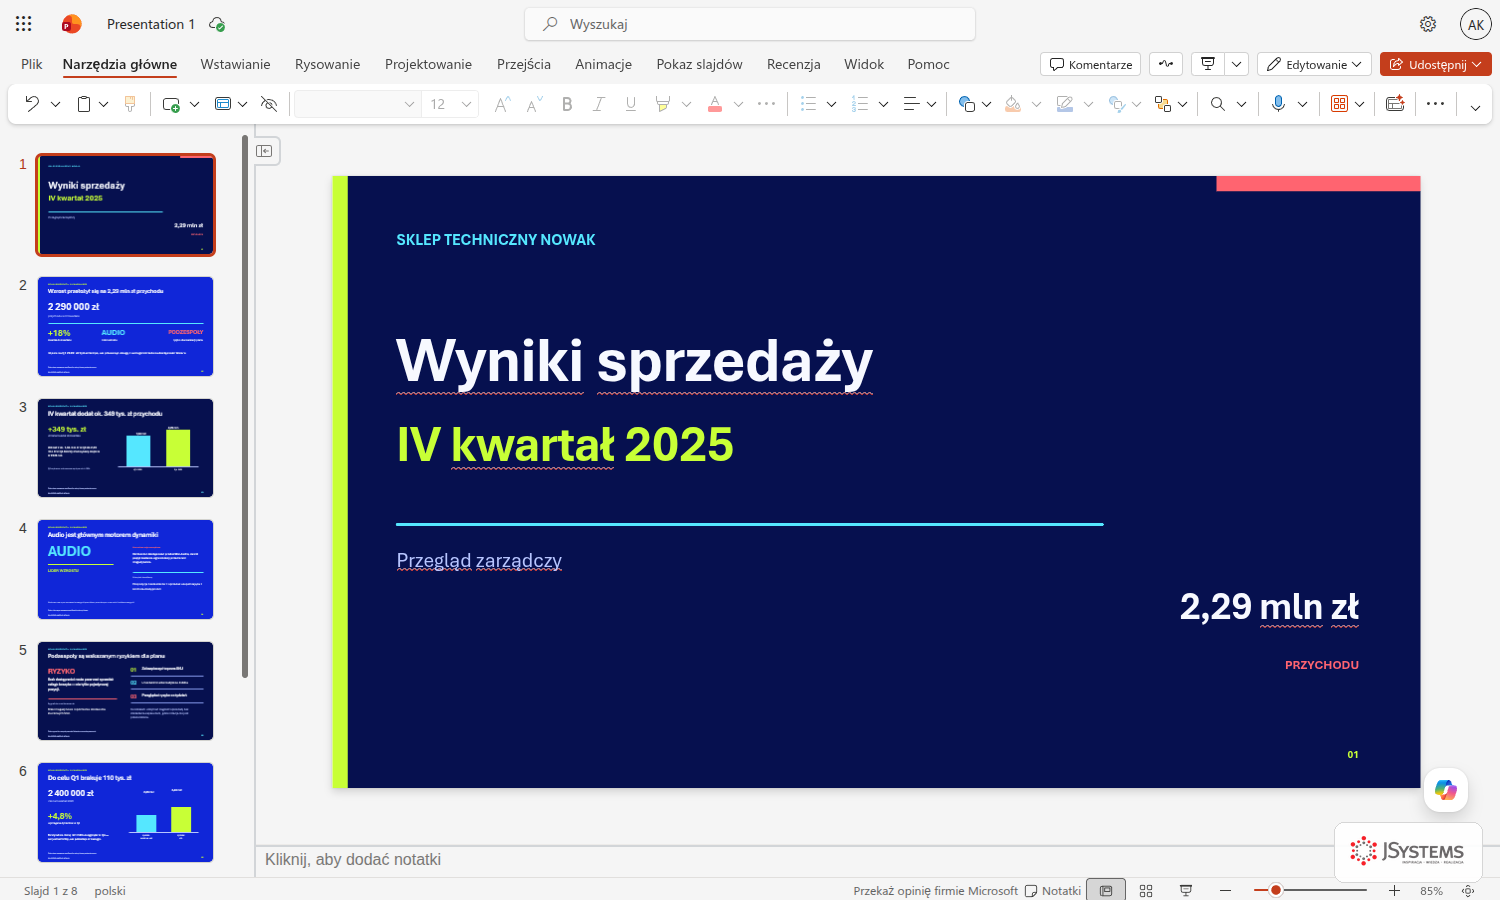Open the Plik menu
1500x900 pixels.
coord(32,64)
